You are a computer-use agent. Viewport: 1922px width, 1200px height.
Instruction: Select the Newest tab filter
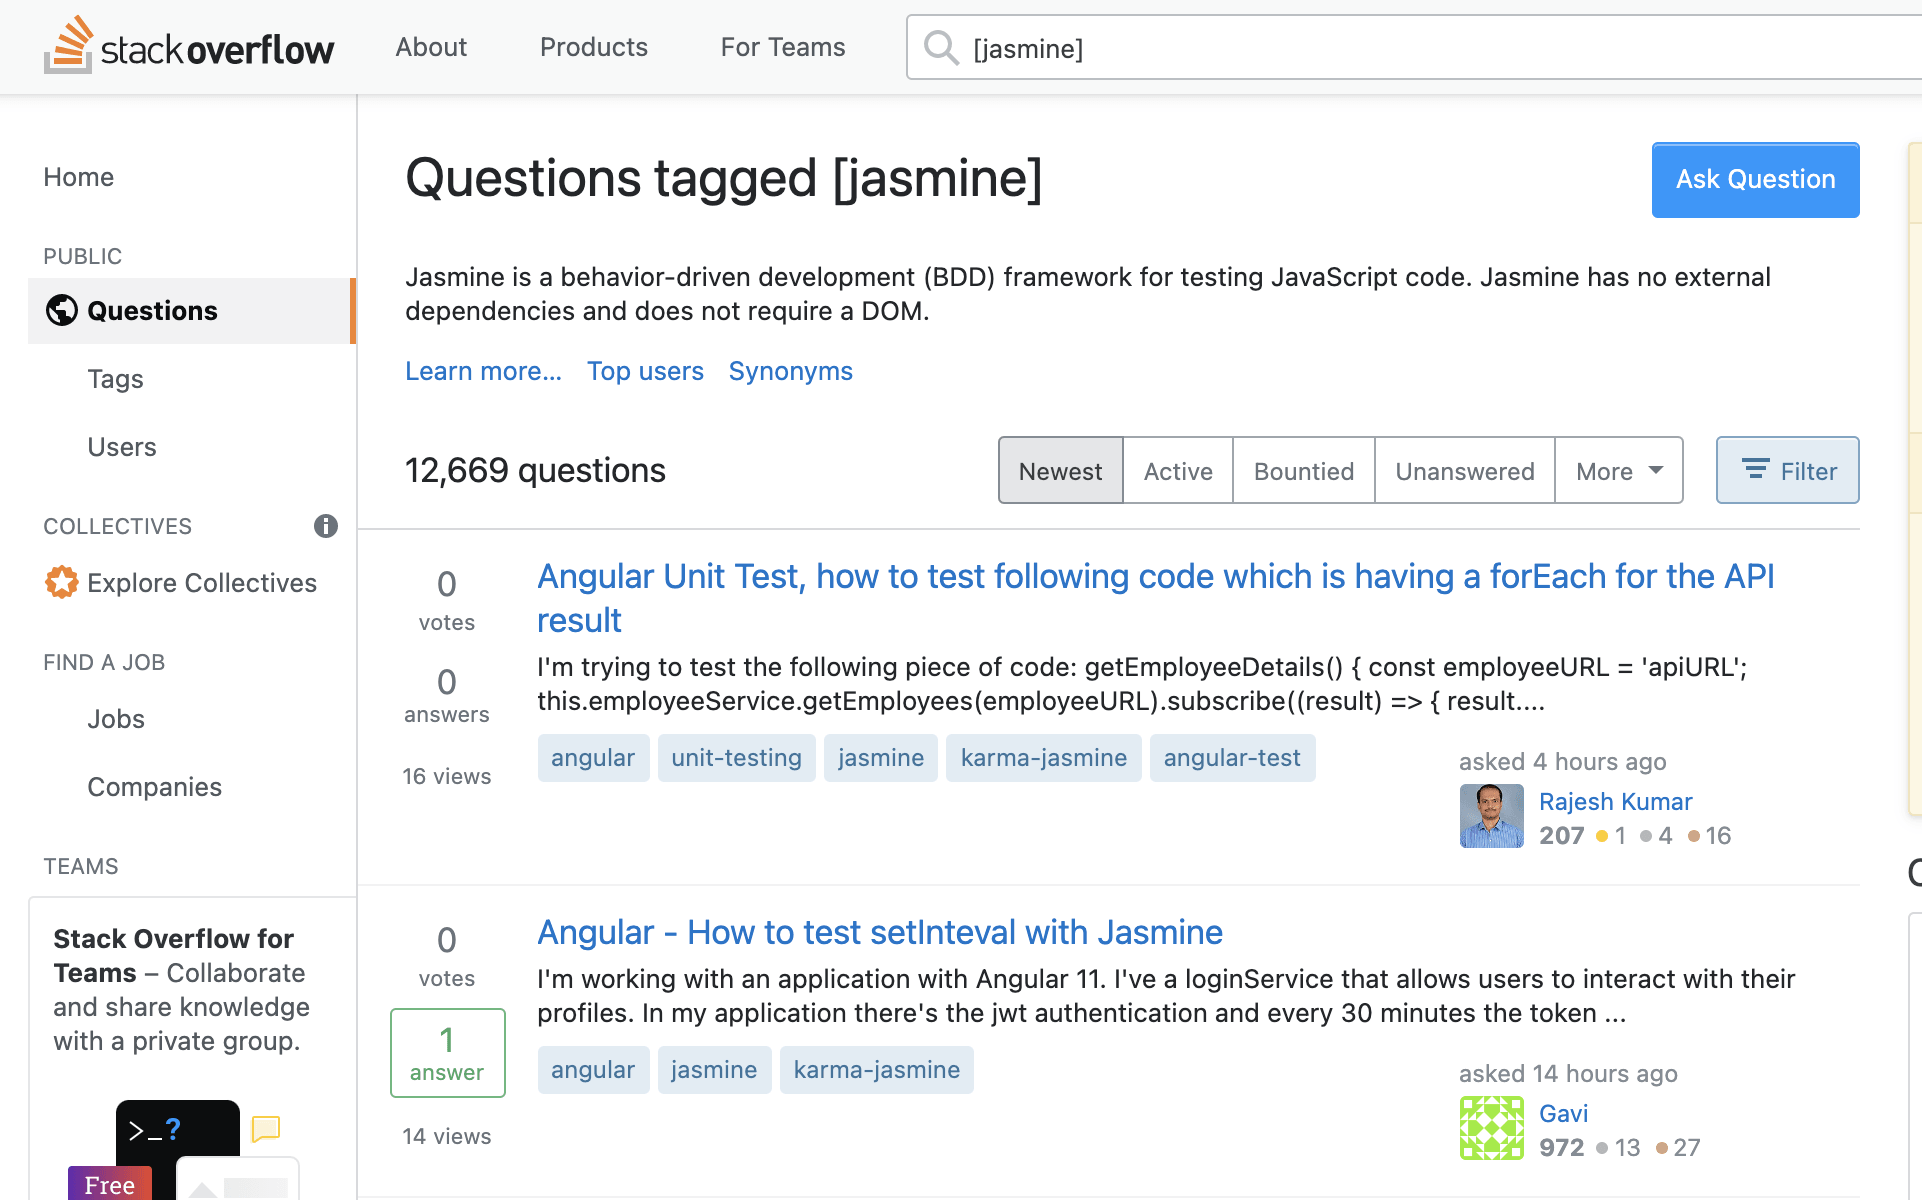coord(1058,470)
